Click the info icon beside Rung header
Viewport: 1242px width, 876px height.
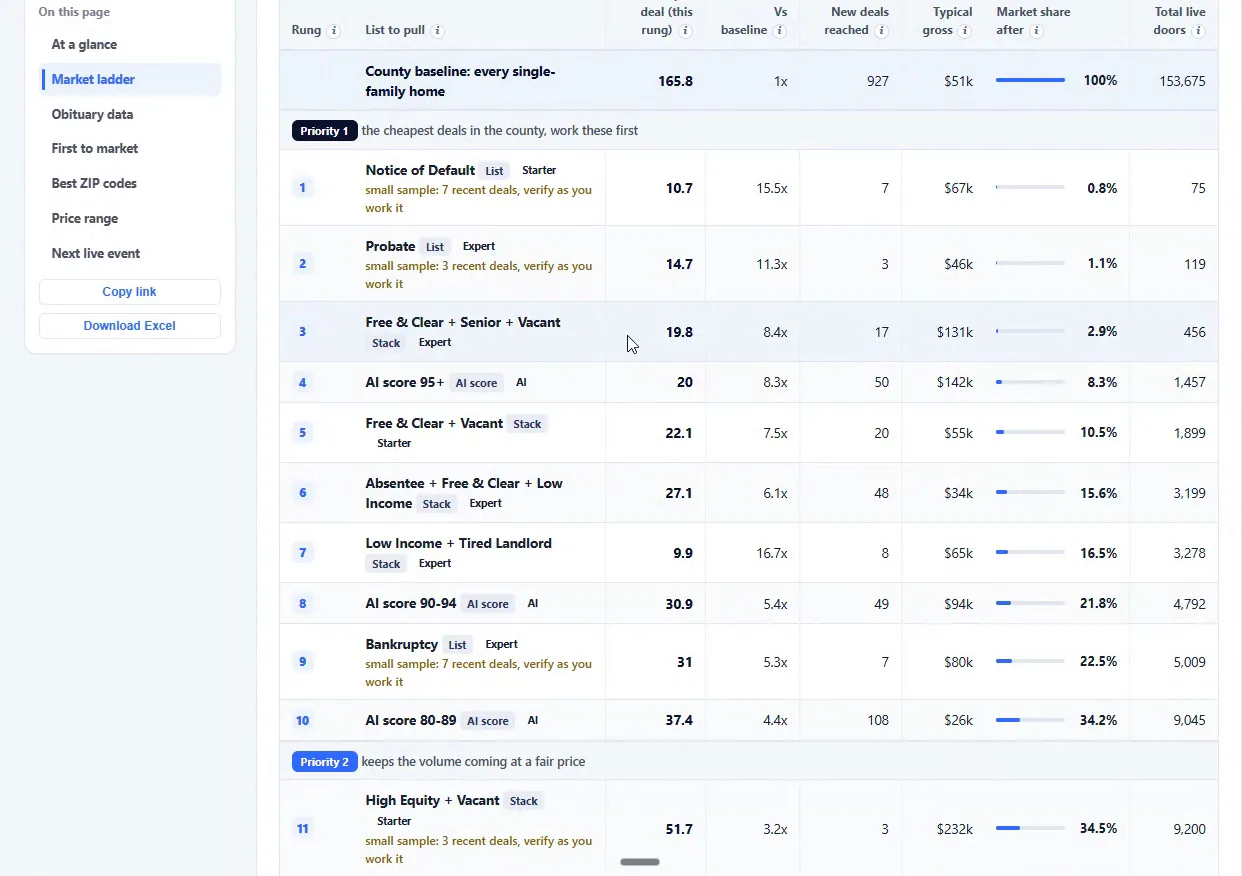[334, 30]
